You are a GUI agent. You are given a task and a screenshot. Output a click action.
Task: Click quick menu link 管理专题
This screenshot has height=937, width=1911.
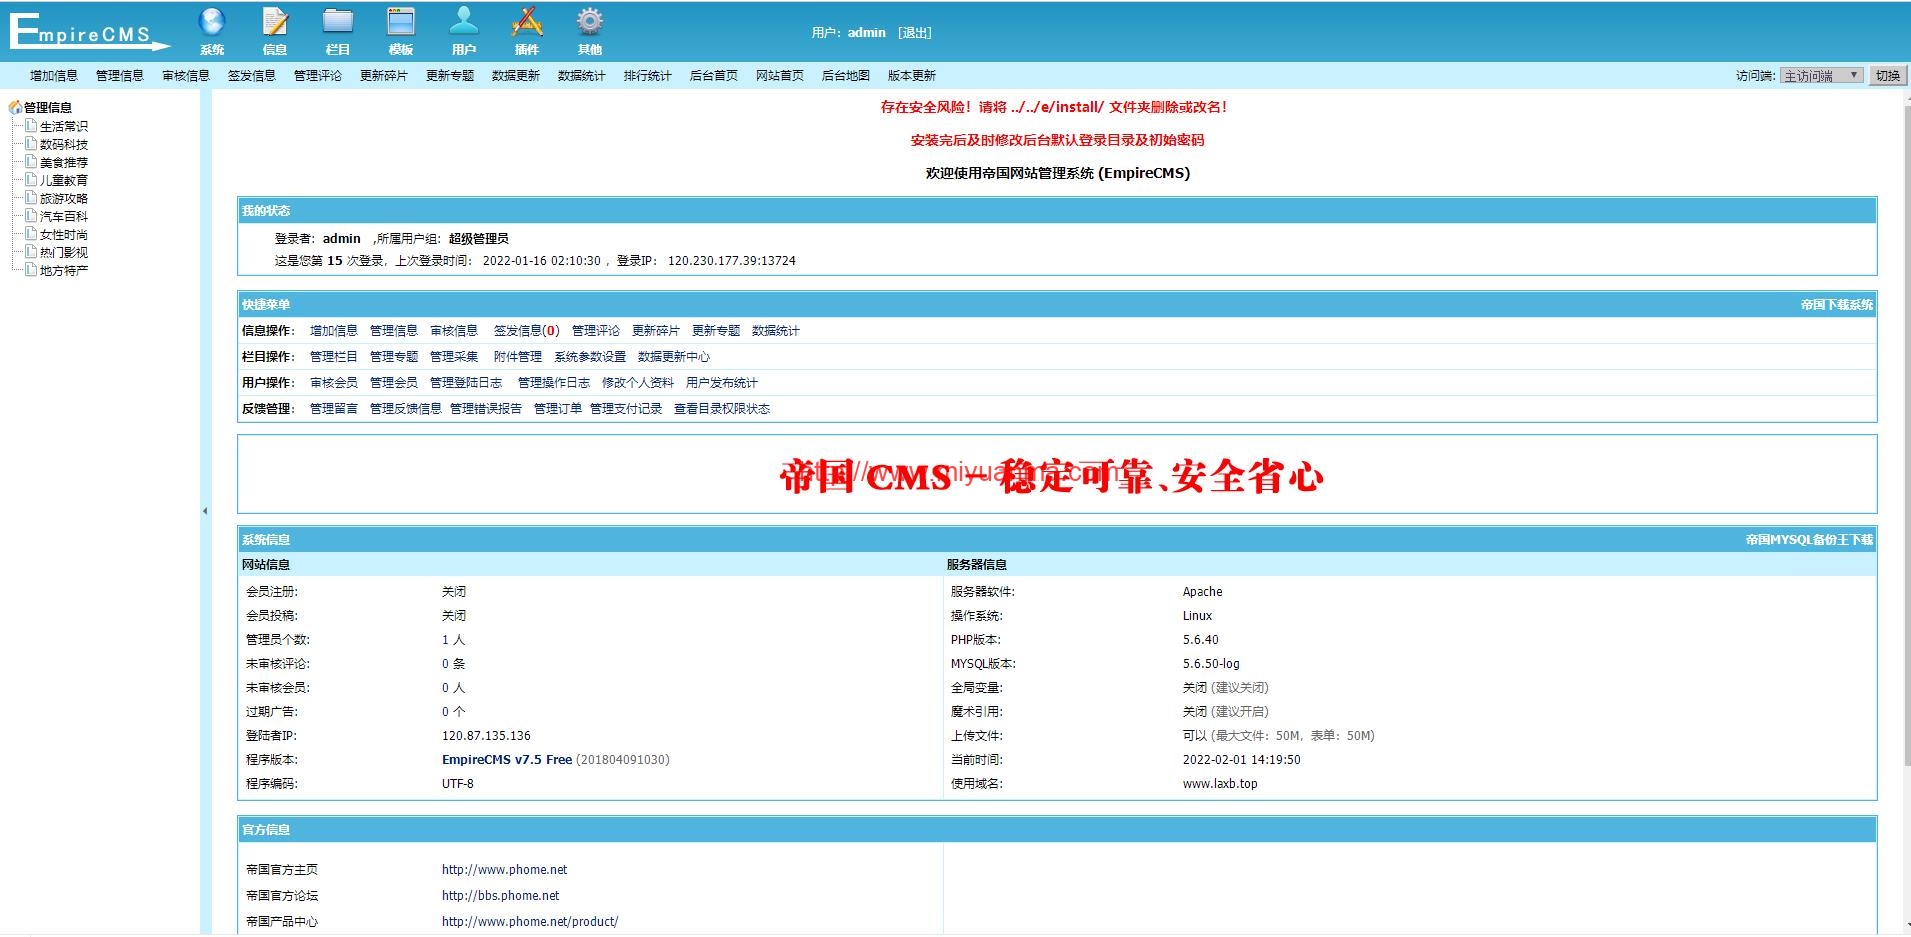click(x=394, y=357)
